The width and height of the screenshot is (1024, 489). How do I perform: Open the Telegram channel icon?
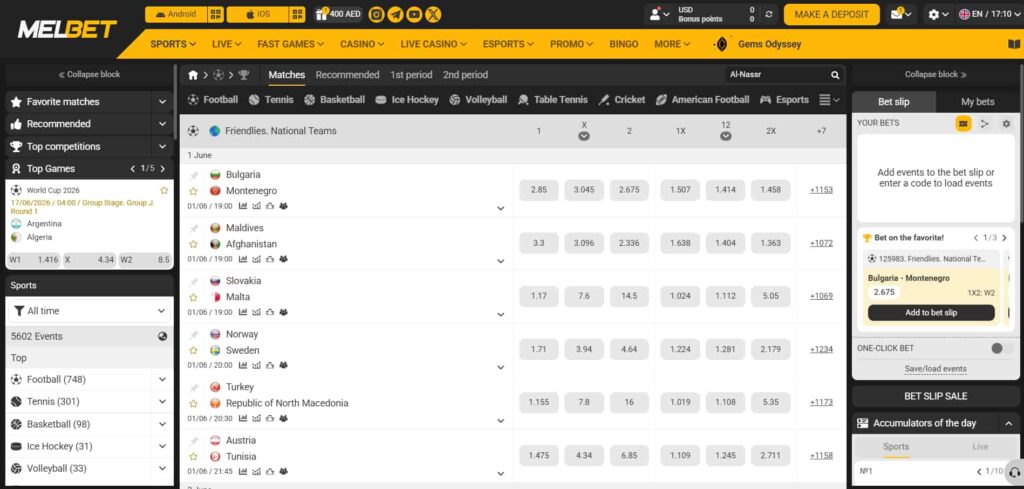click(x=395, y=14)
